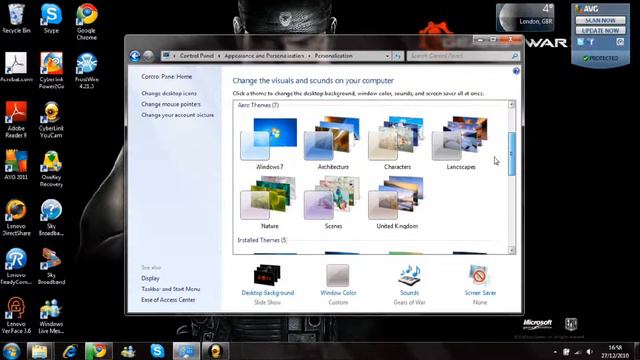The image size is (640, 360).
Task: Switch to Chrome on the taskbar
Action: [99, 351]
